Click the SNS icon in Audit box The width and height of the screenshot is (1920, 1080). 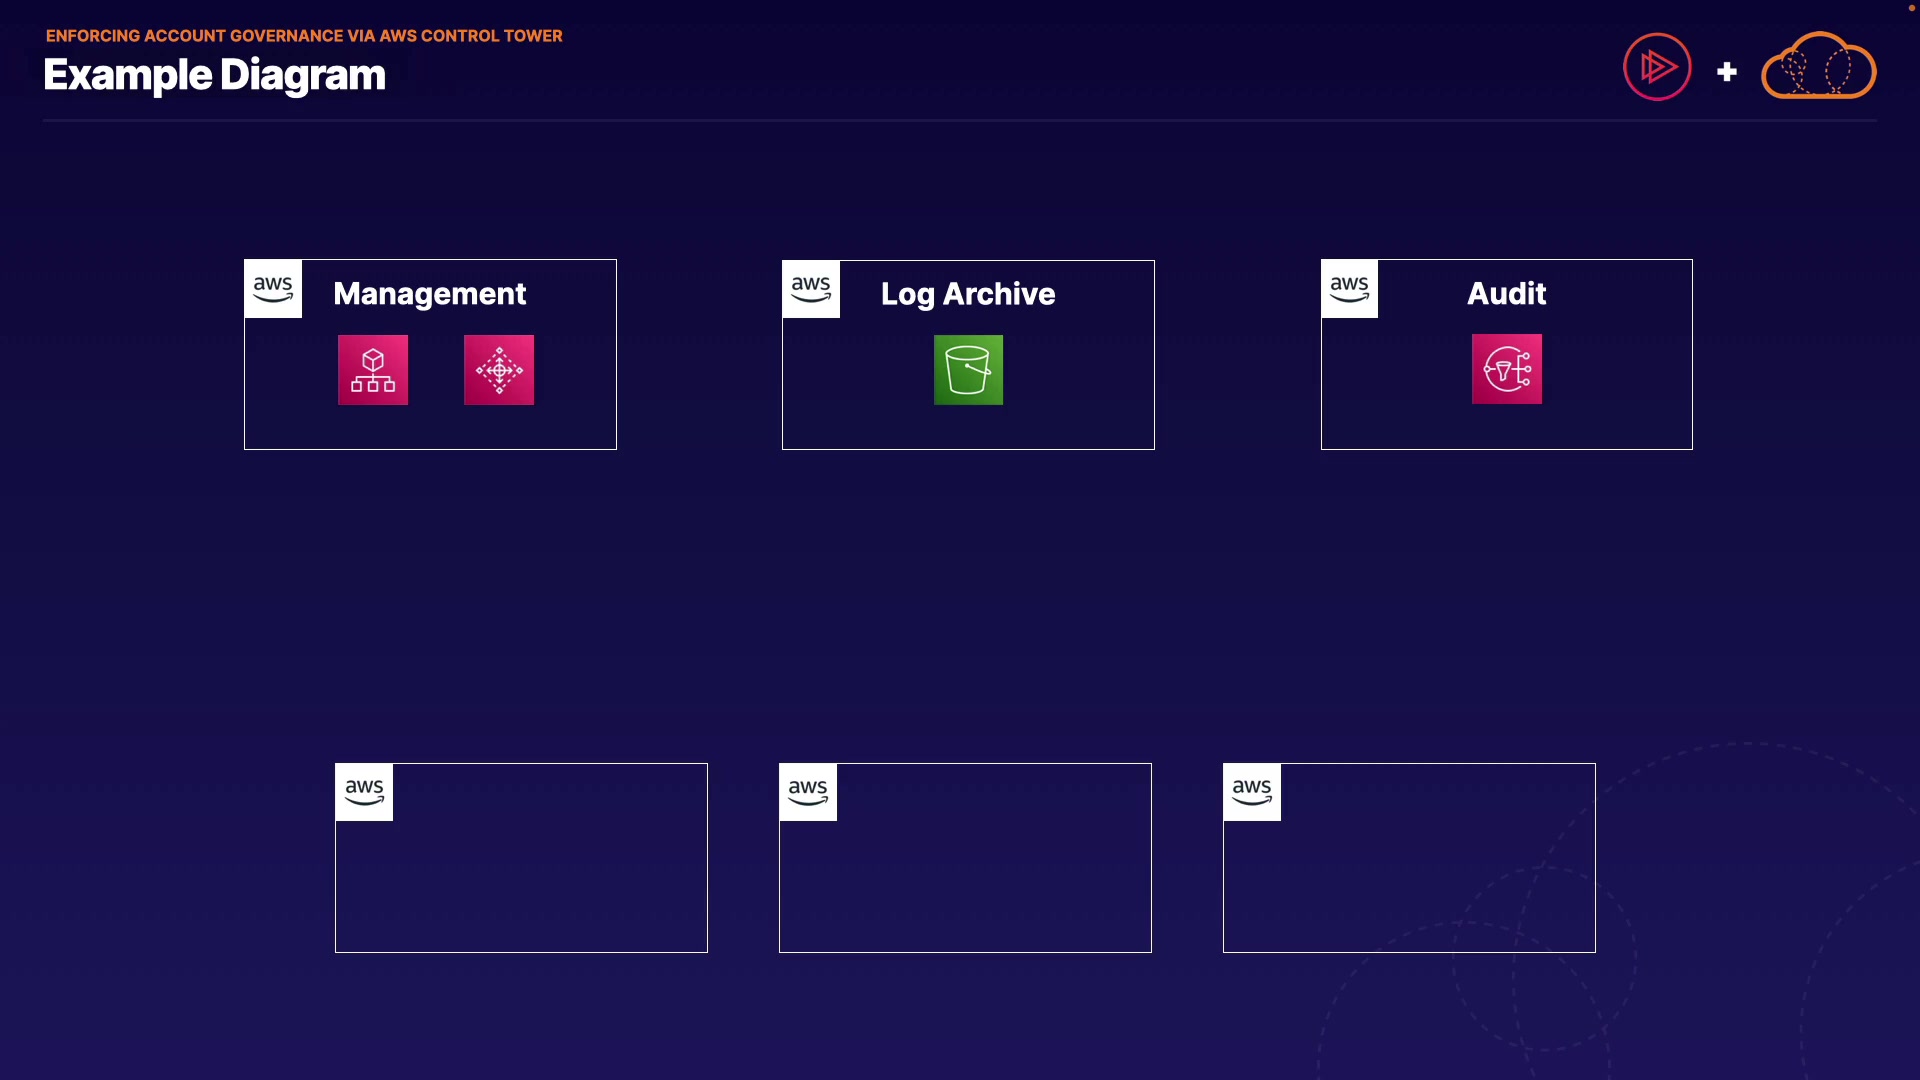pyautogui.click(x=1507, y=369)
